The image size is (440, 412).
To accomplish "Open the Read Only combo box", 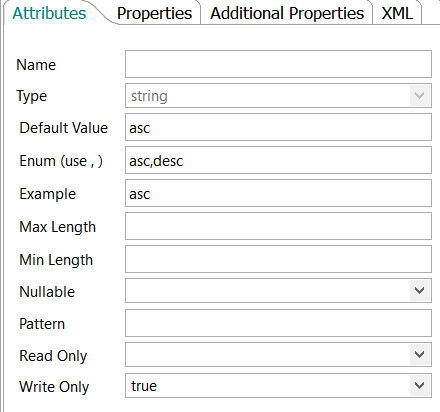I will pos(278,354).
